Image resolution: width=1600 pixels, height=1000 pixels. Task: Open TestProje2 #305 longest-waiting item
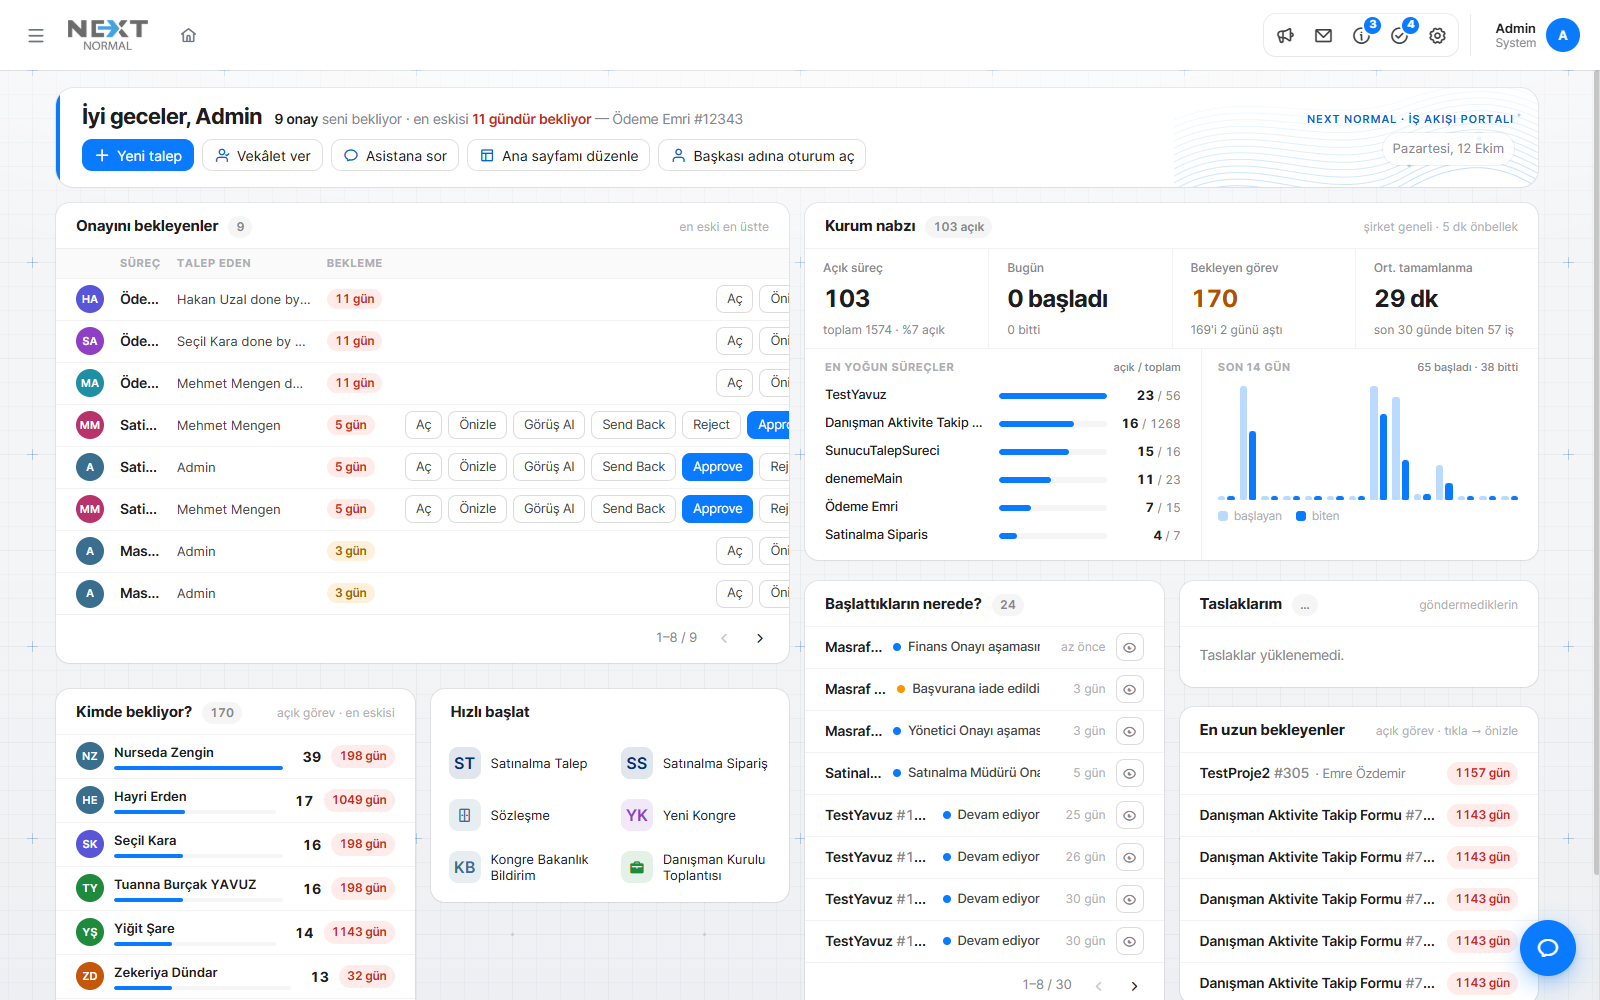[x=1358, y=773]
